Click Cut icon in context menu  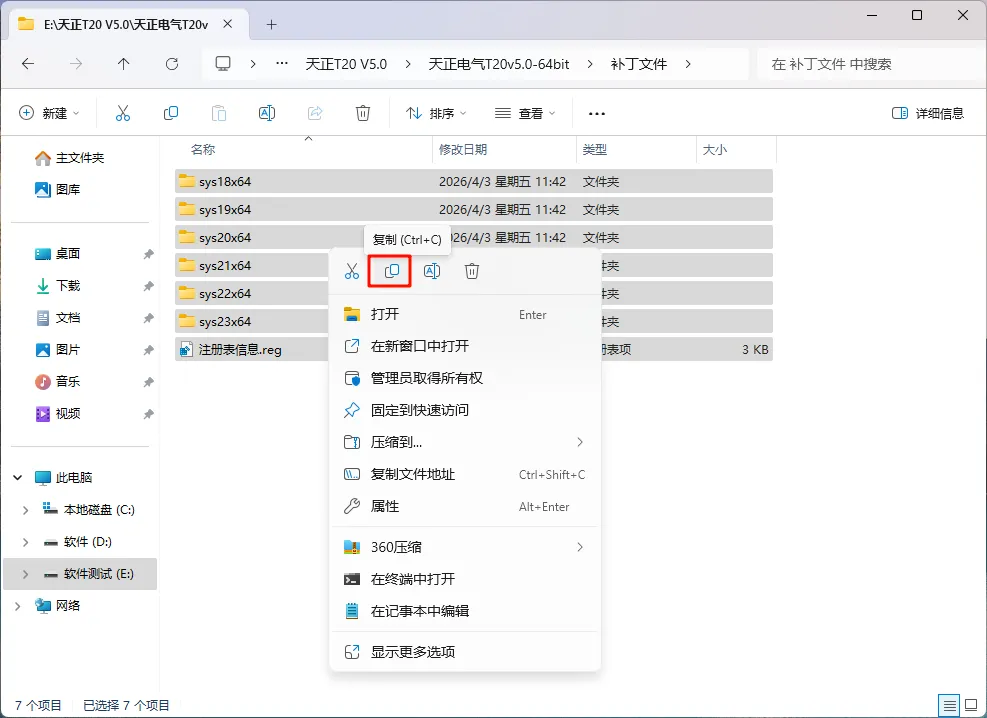tap(352, 271)
